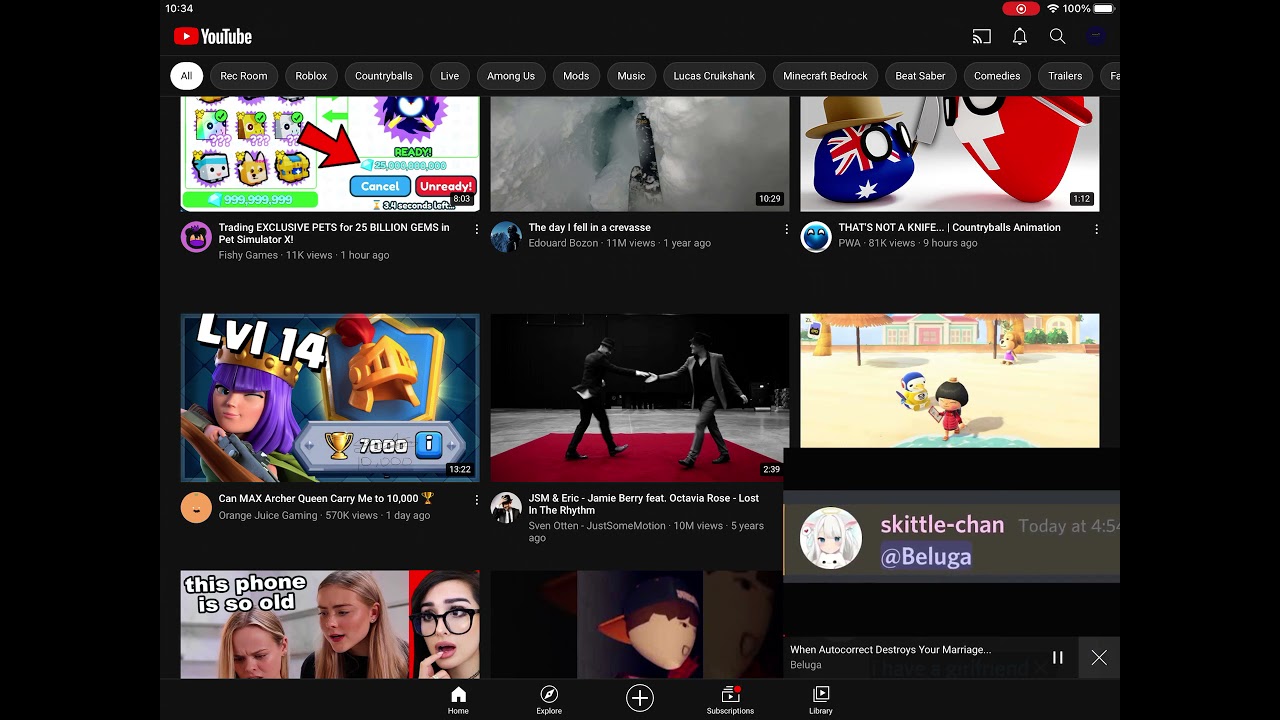Open title 'The day I fell in a crevasse'
This screenshot has width=1280, height=720.
pos(589,228)
